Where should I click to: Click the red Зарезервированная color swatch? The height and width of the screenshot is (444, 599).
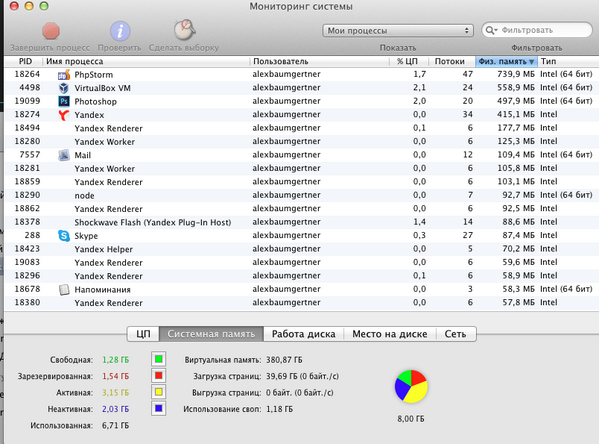click(159, 376)
